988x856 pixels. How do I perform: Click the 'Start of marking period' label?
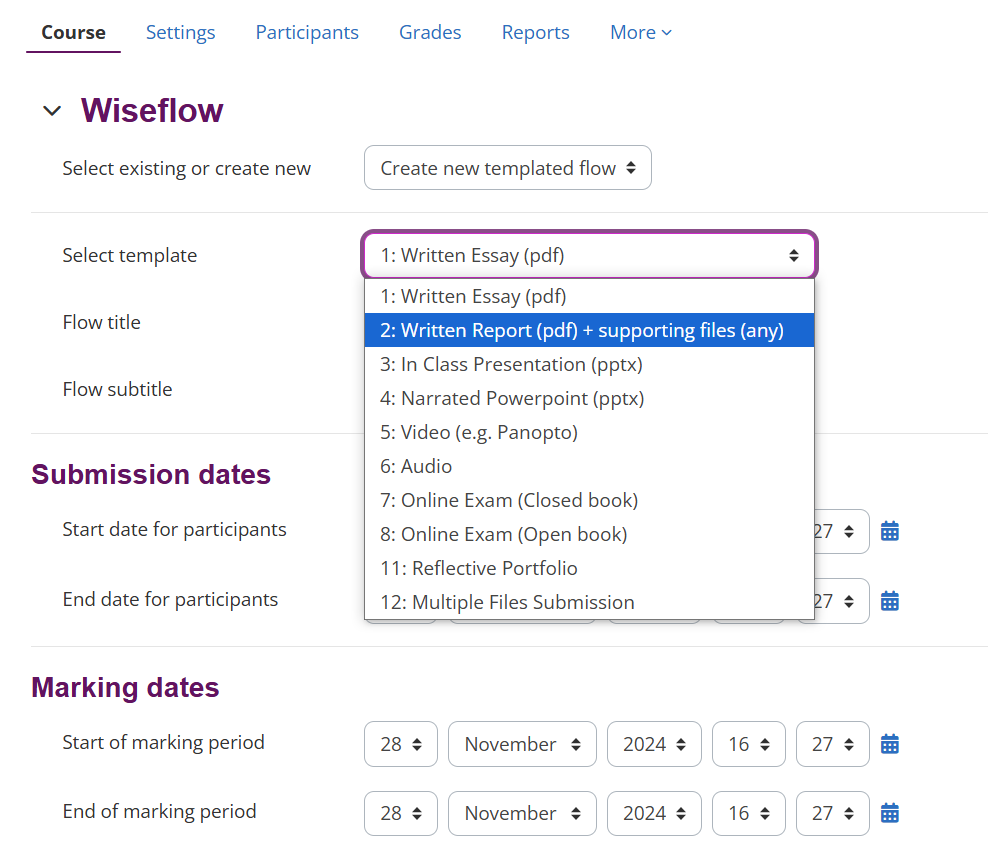[x=163, y=743]
